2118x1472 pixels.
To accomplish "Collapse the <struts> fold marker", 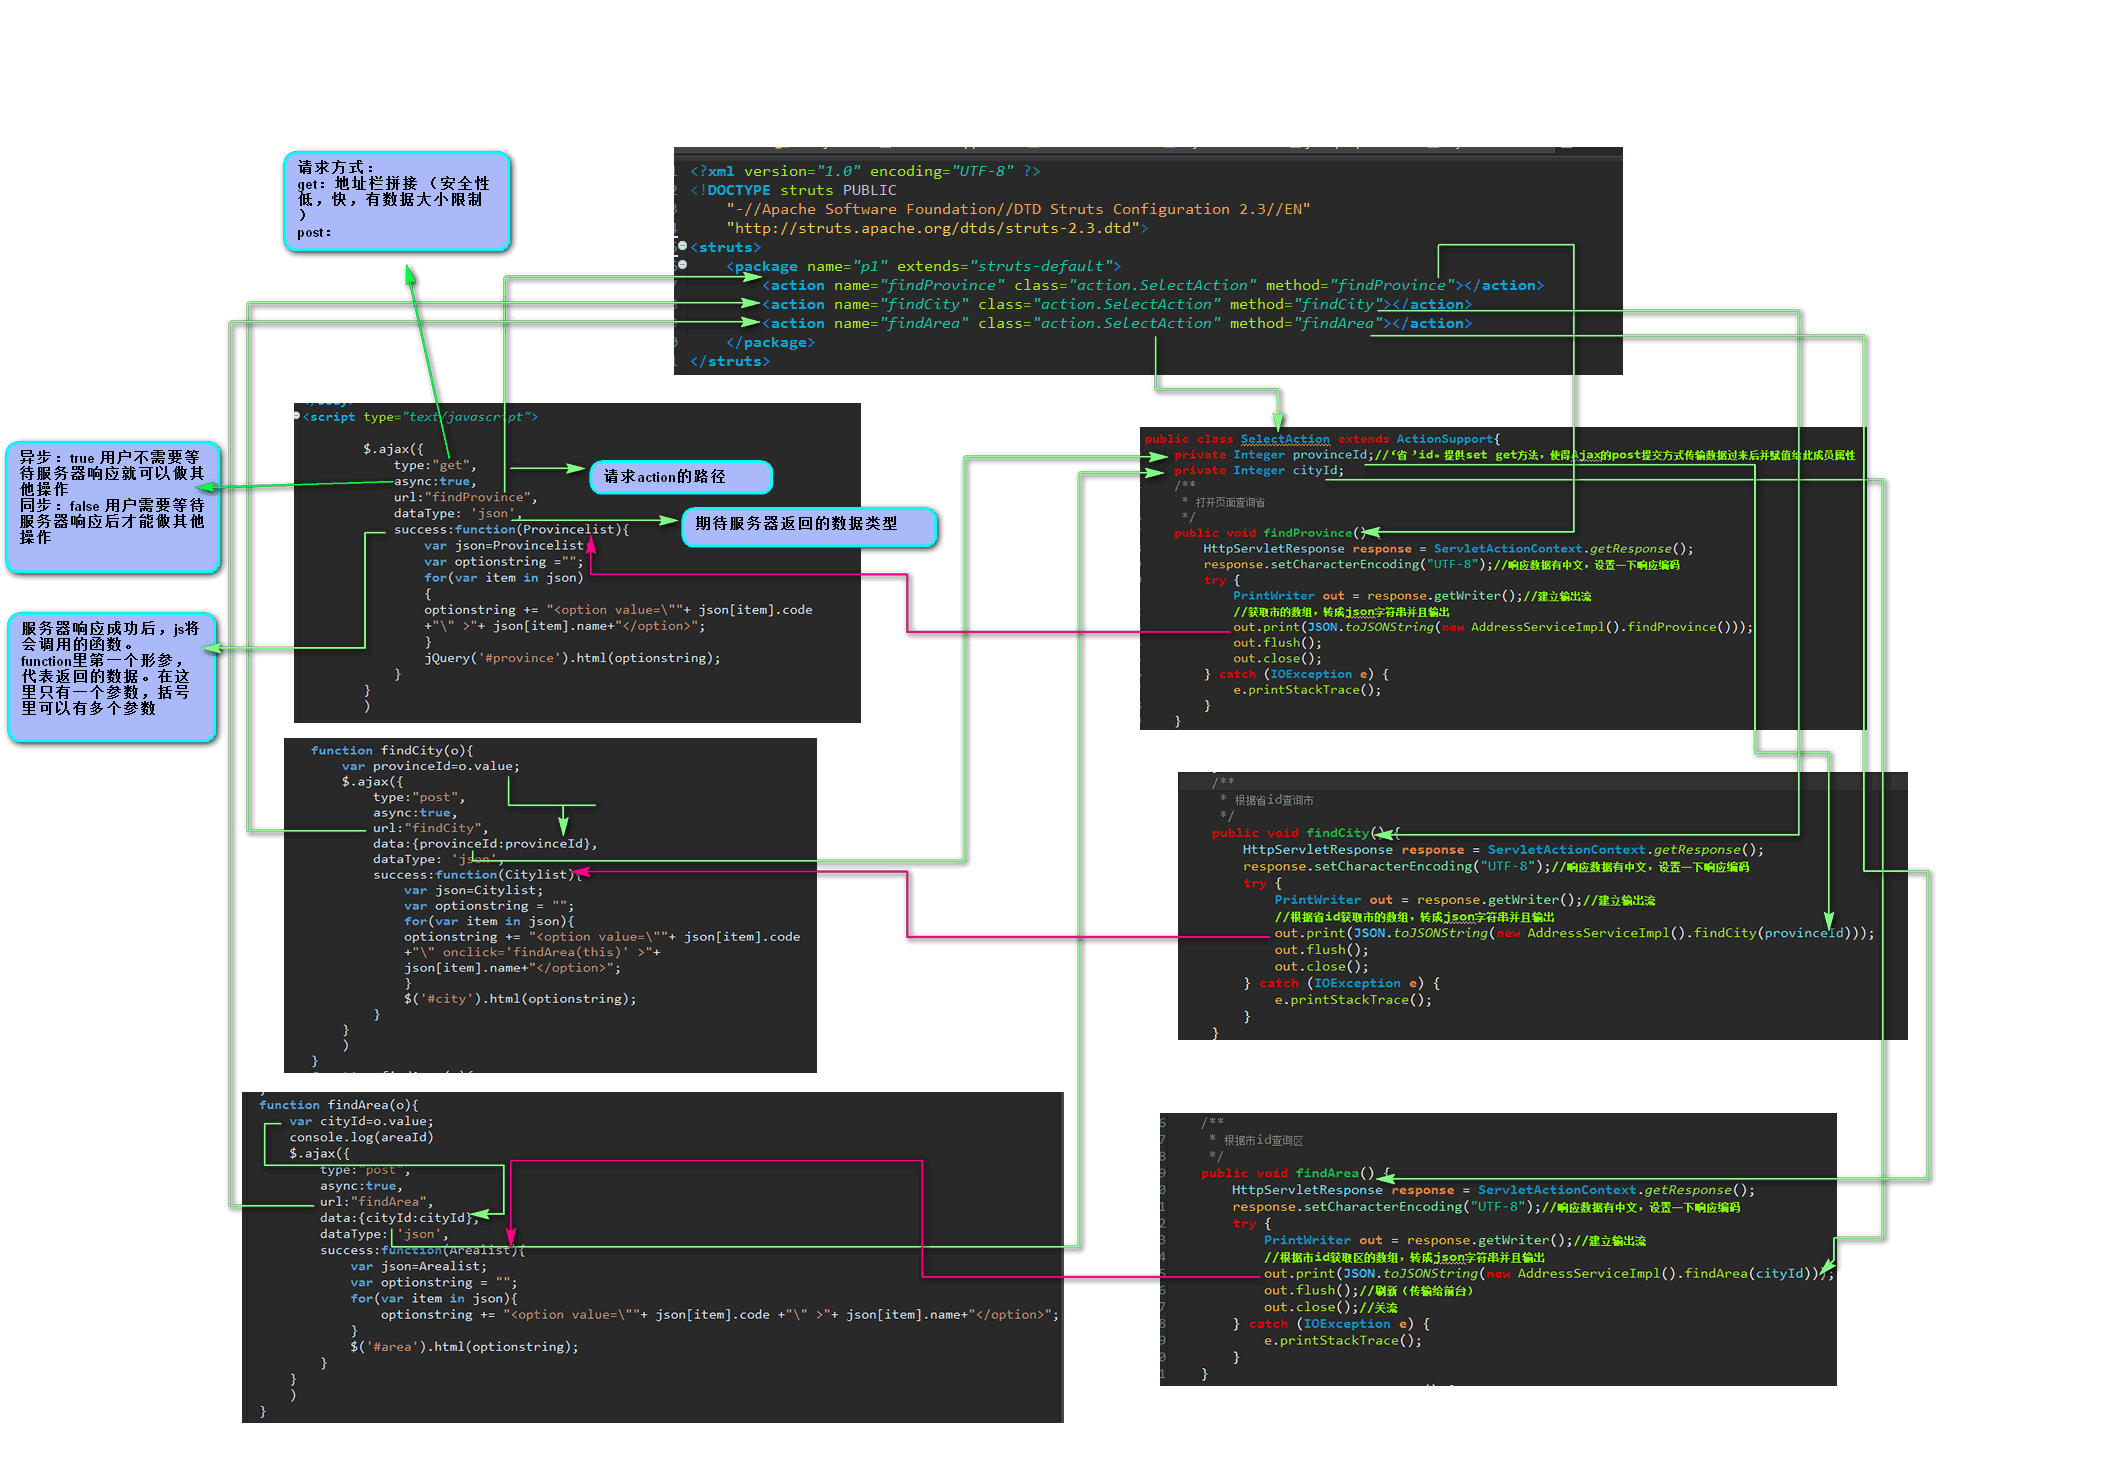I will (x=682, y=246).
